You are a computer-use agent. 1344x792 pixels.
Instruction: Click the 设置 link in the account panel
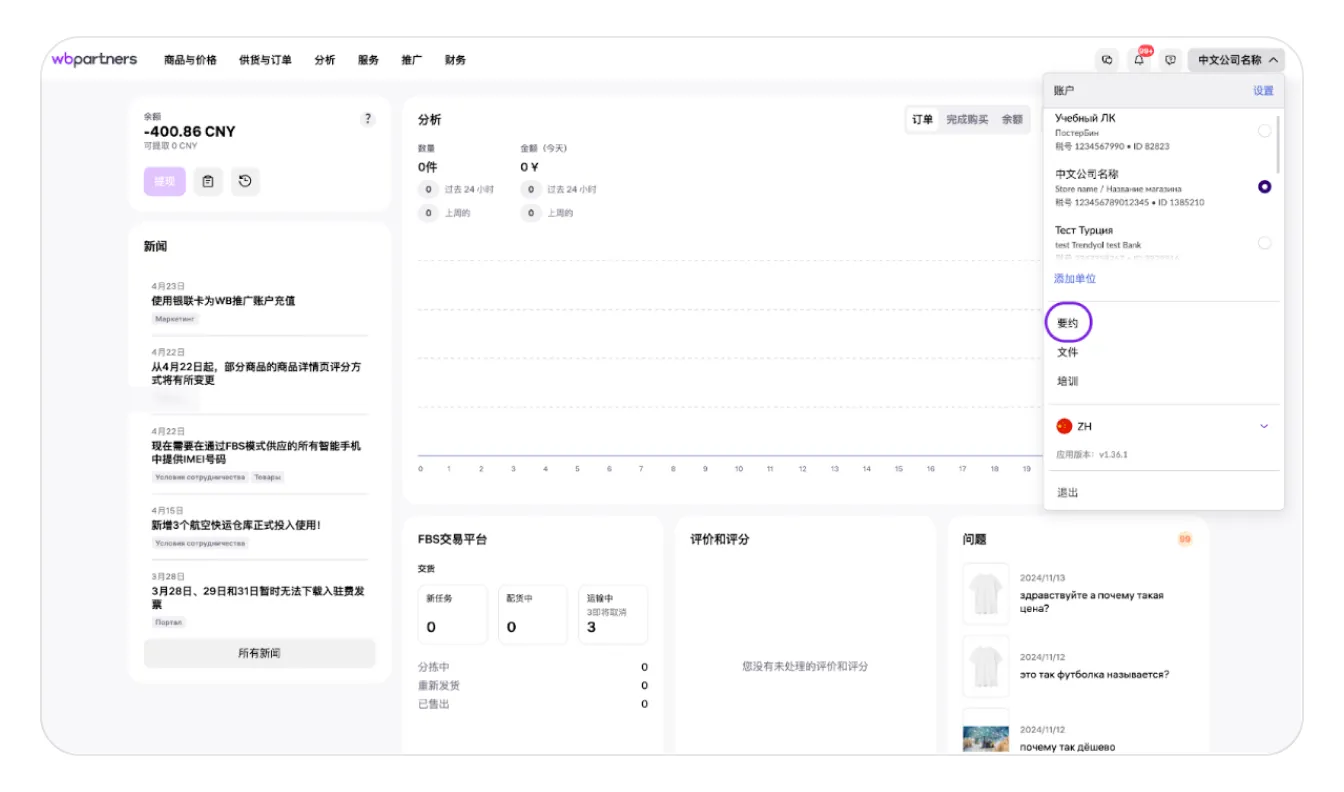[x=1264, y=90]
